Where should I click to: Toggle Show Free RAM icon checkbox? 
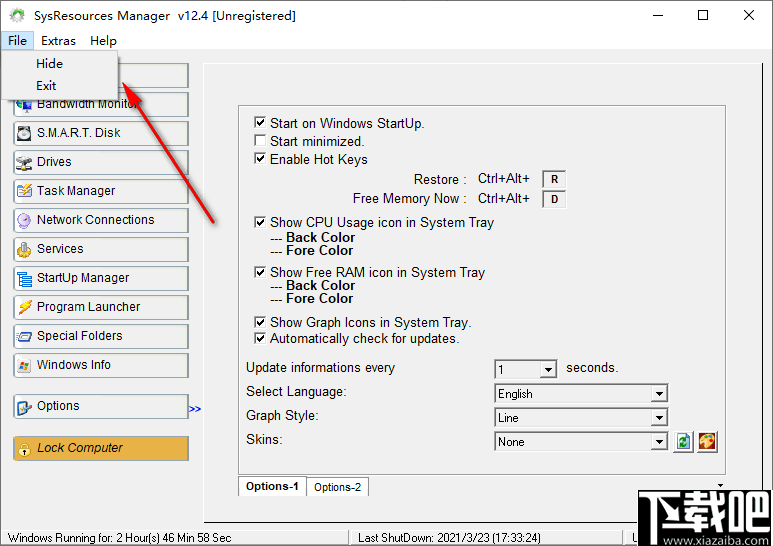click(x=260, y=272)
